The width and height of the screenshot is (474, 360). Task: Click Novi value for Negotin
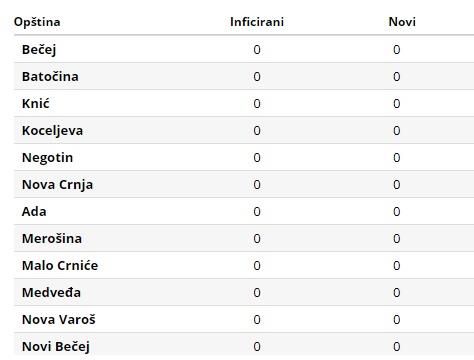pos(396,158)
